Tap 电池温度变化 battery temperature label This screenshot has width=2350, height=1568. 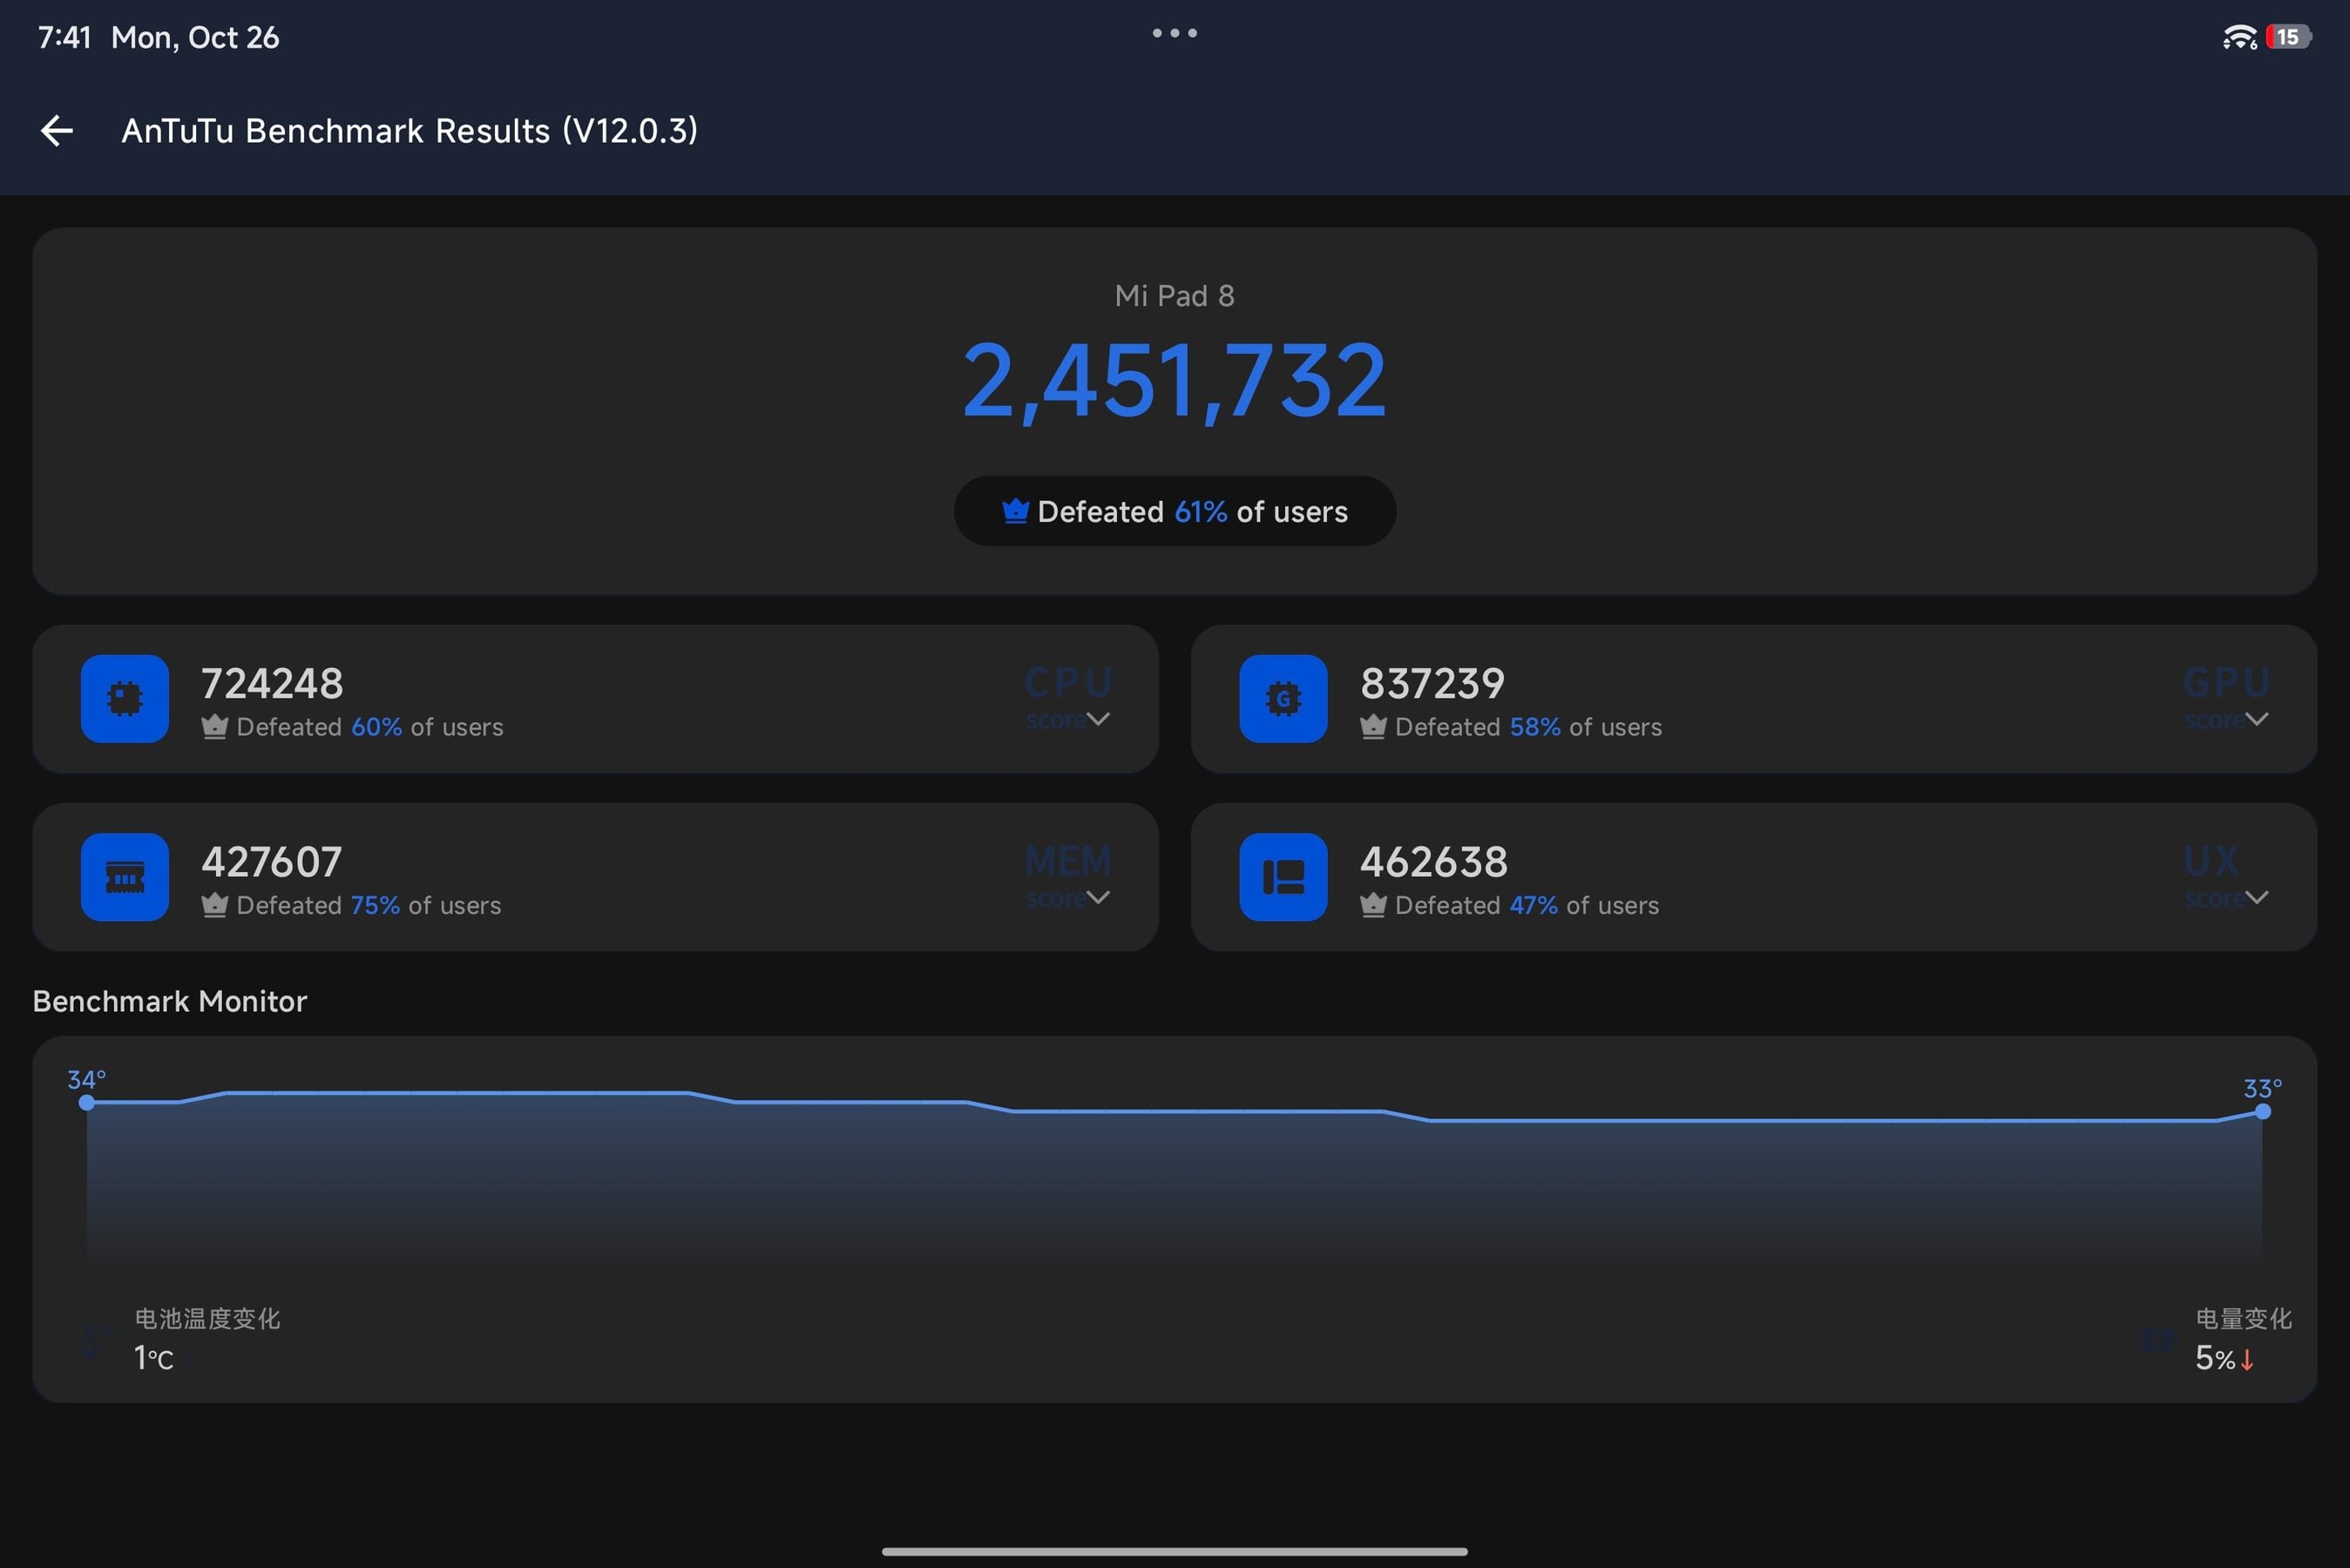click(x=207, y=1319)
